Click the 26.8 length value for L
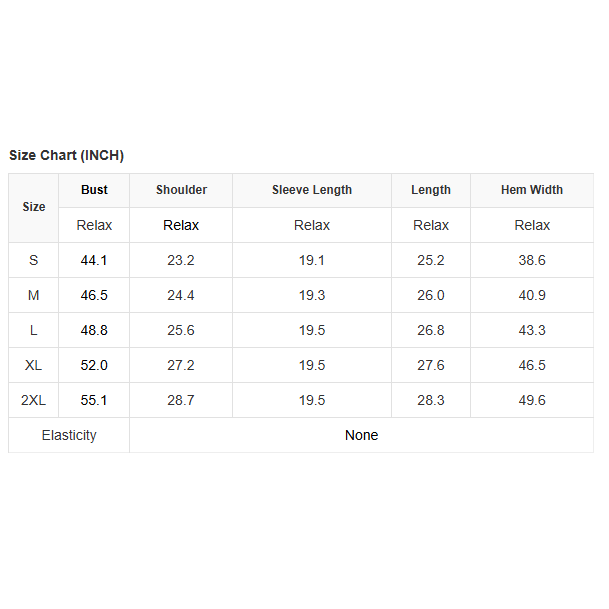 pyautogui.click(x=431, y=330)
